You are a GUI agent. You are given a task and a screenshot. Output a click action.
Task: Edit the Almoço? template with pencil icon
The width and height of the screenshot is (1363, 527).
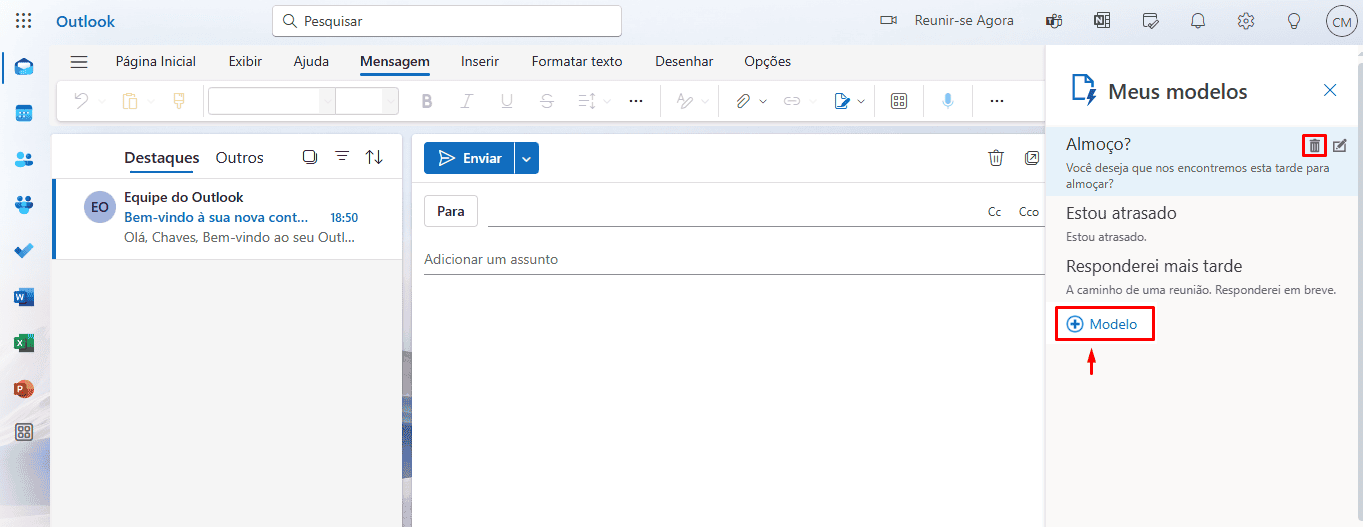(1340, 146)
